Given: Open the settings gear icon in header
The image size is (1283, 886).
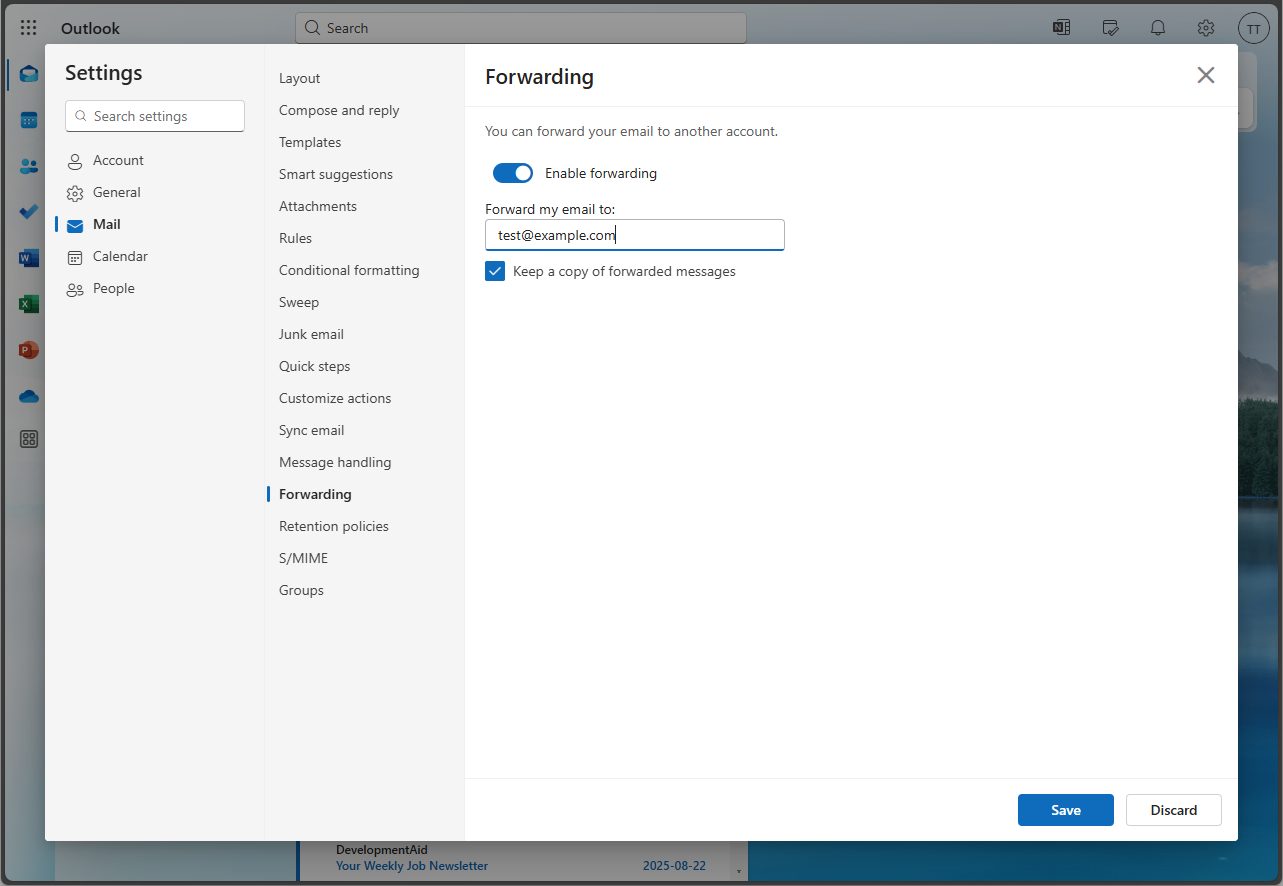Looking at the screenshot, I should click(x=1206, y=28).
